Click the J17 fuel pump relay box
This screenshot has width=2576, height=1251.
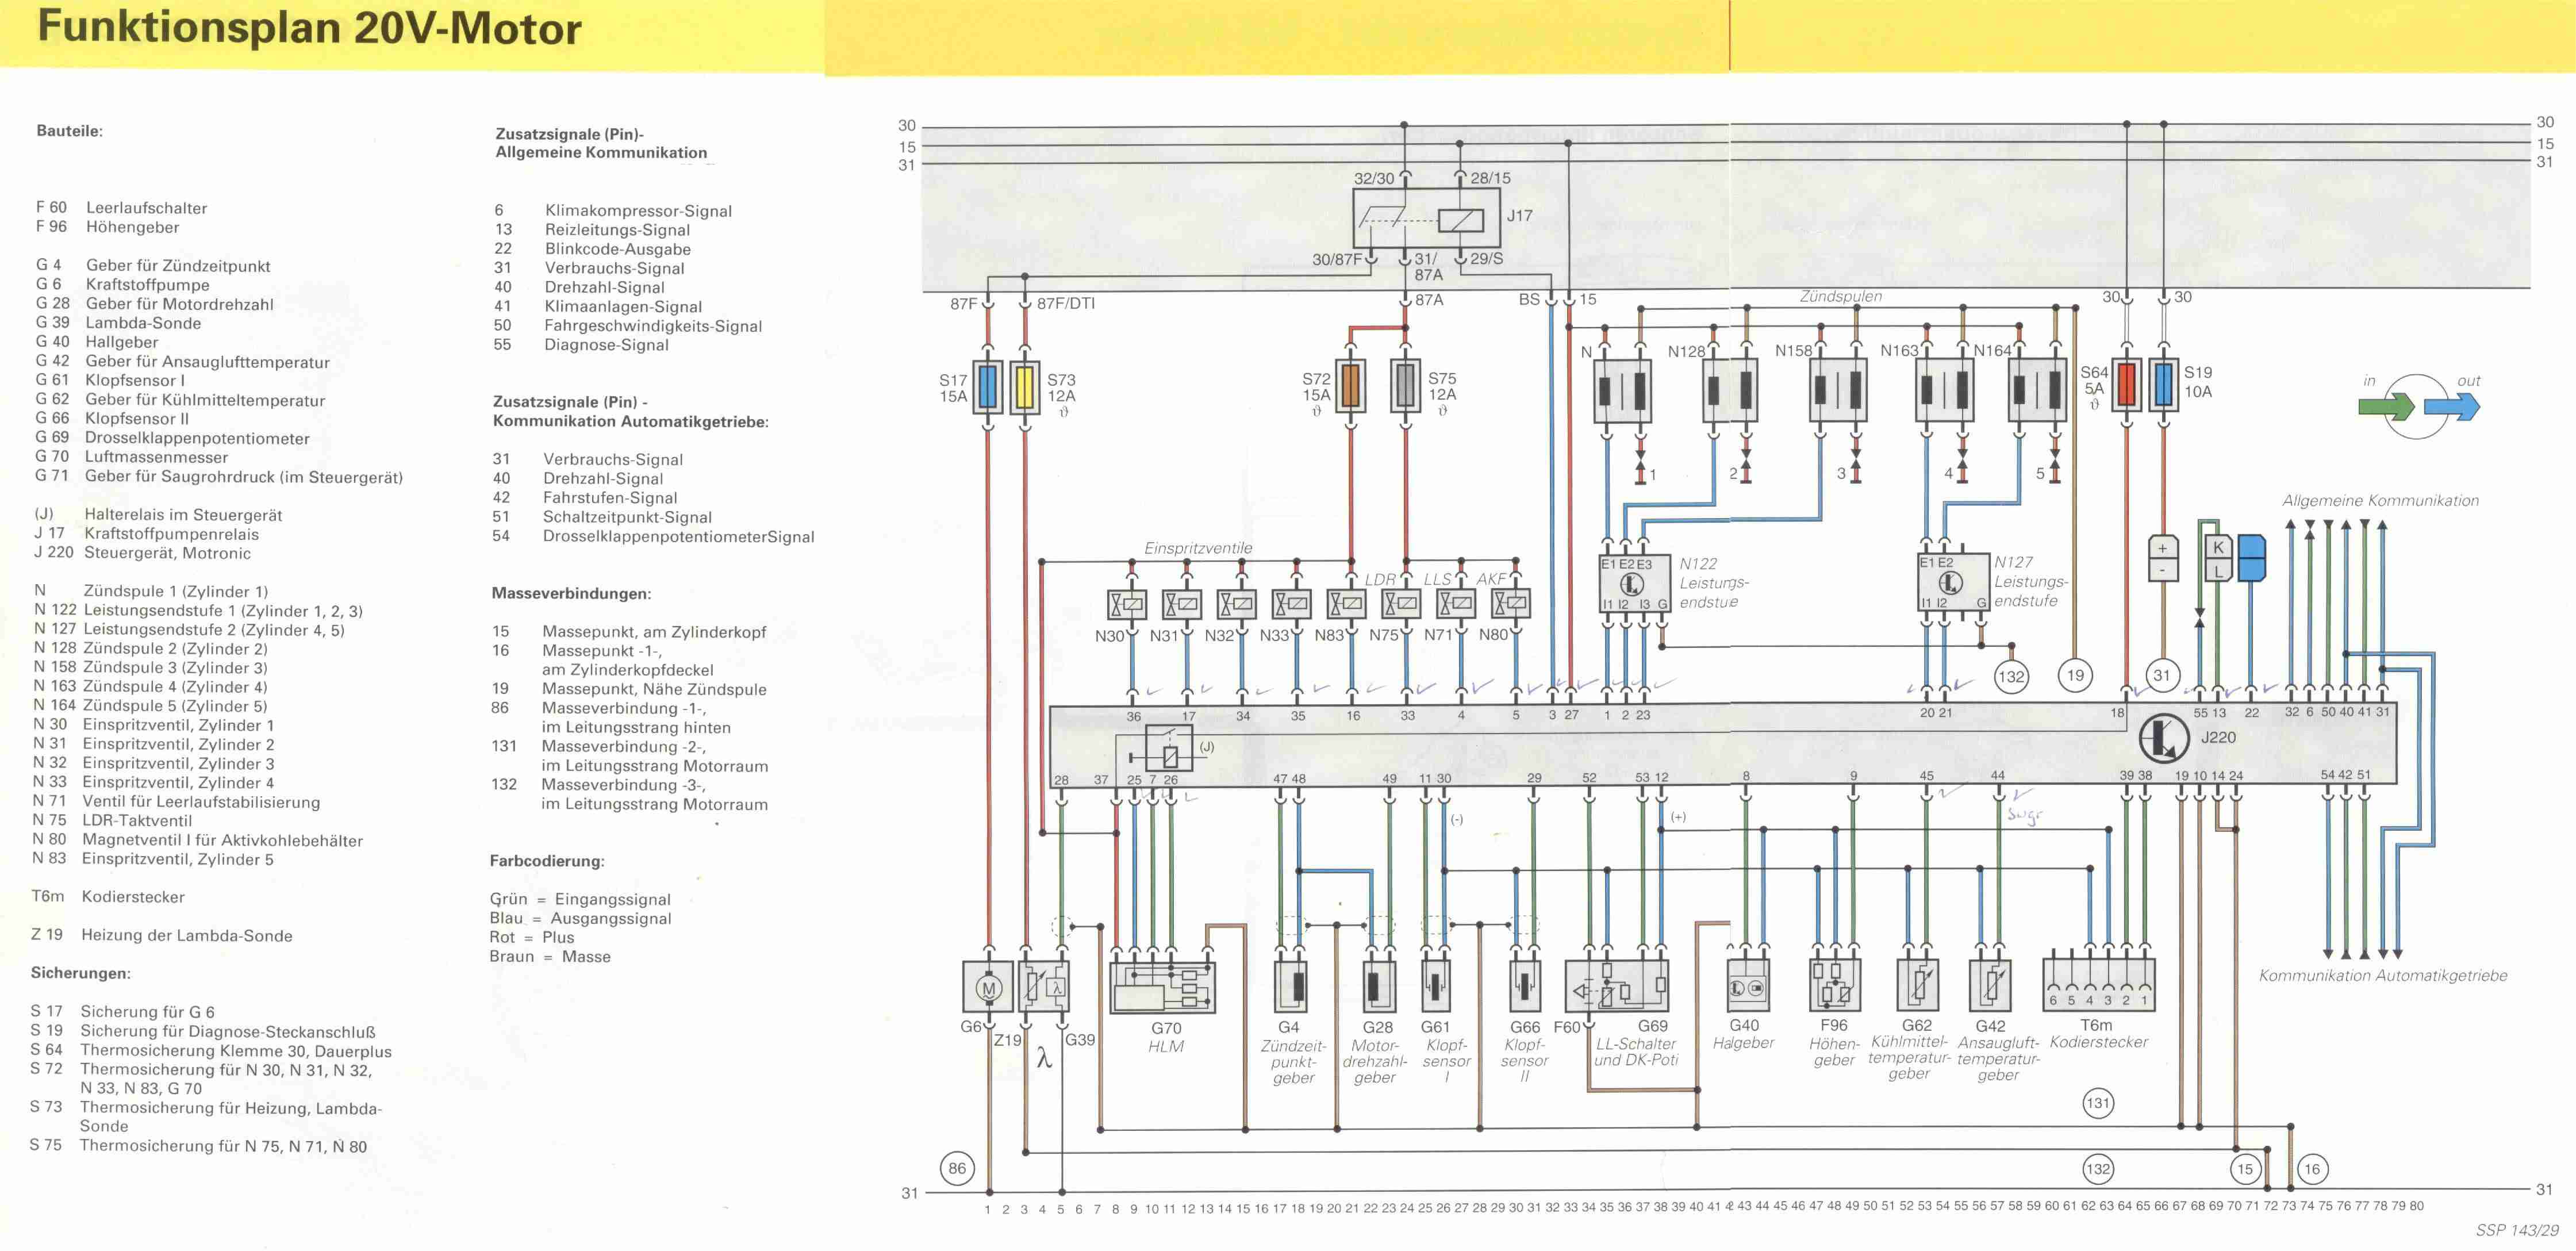coord(1427,218)
